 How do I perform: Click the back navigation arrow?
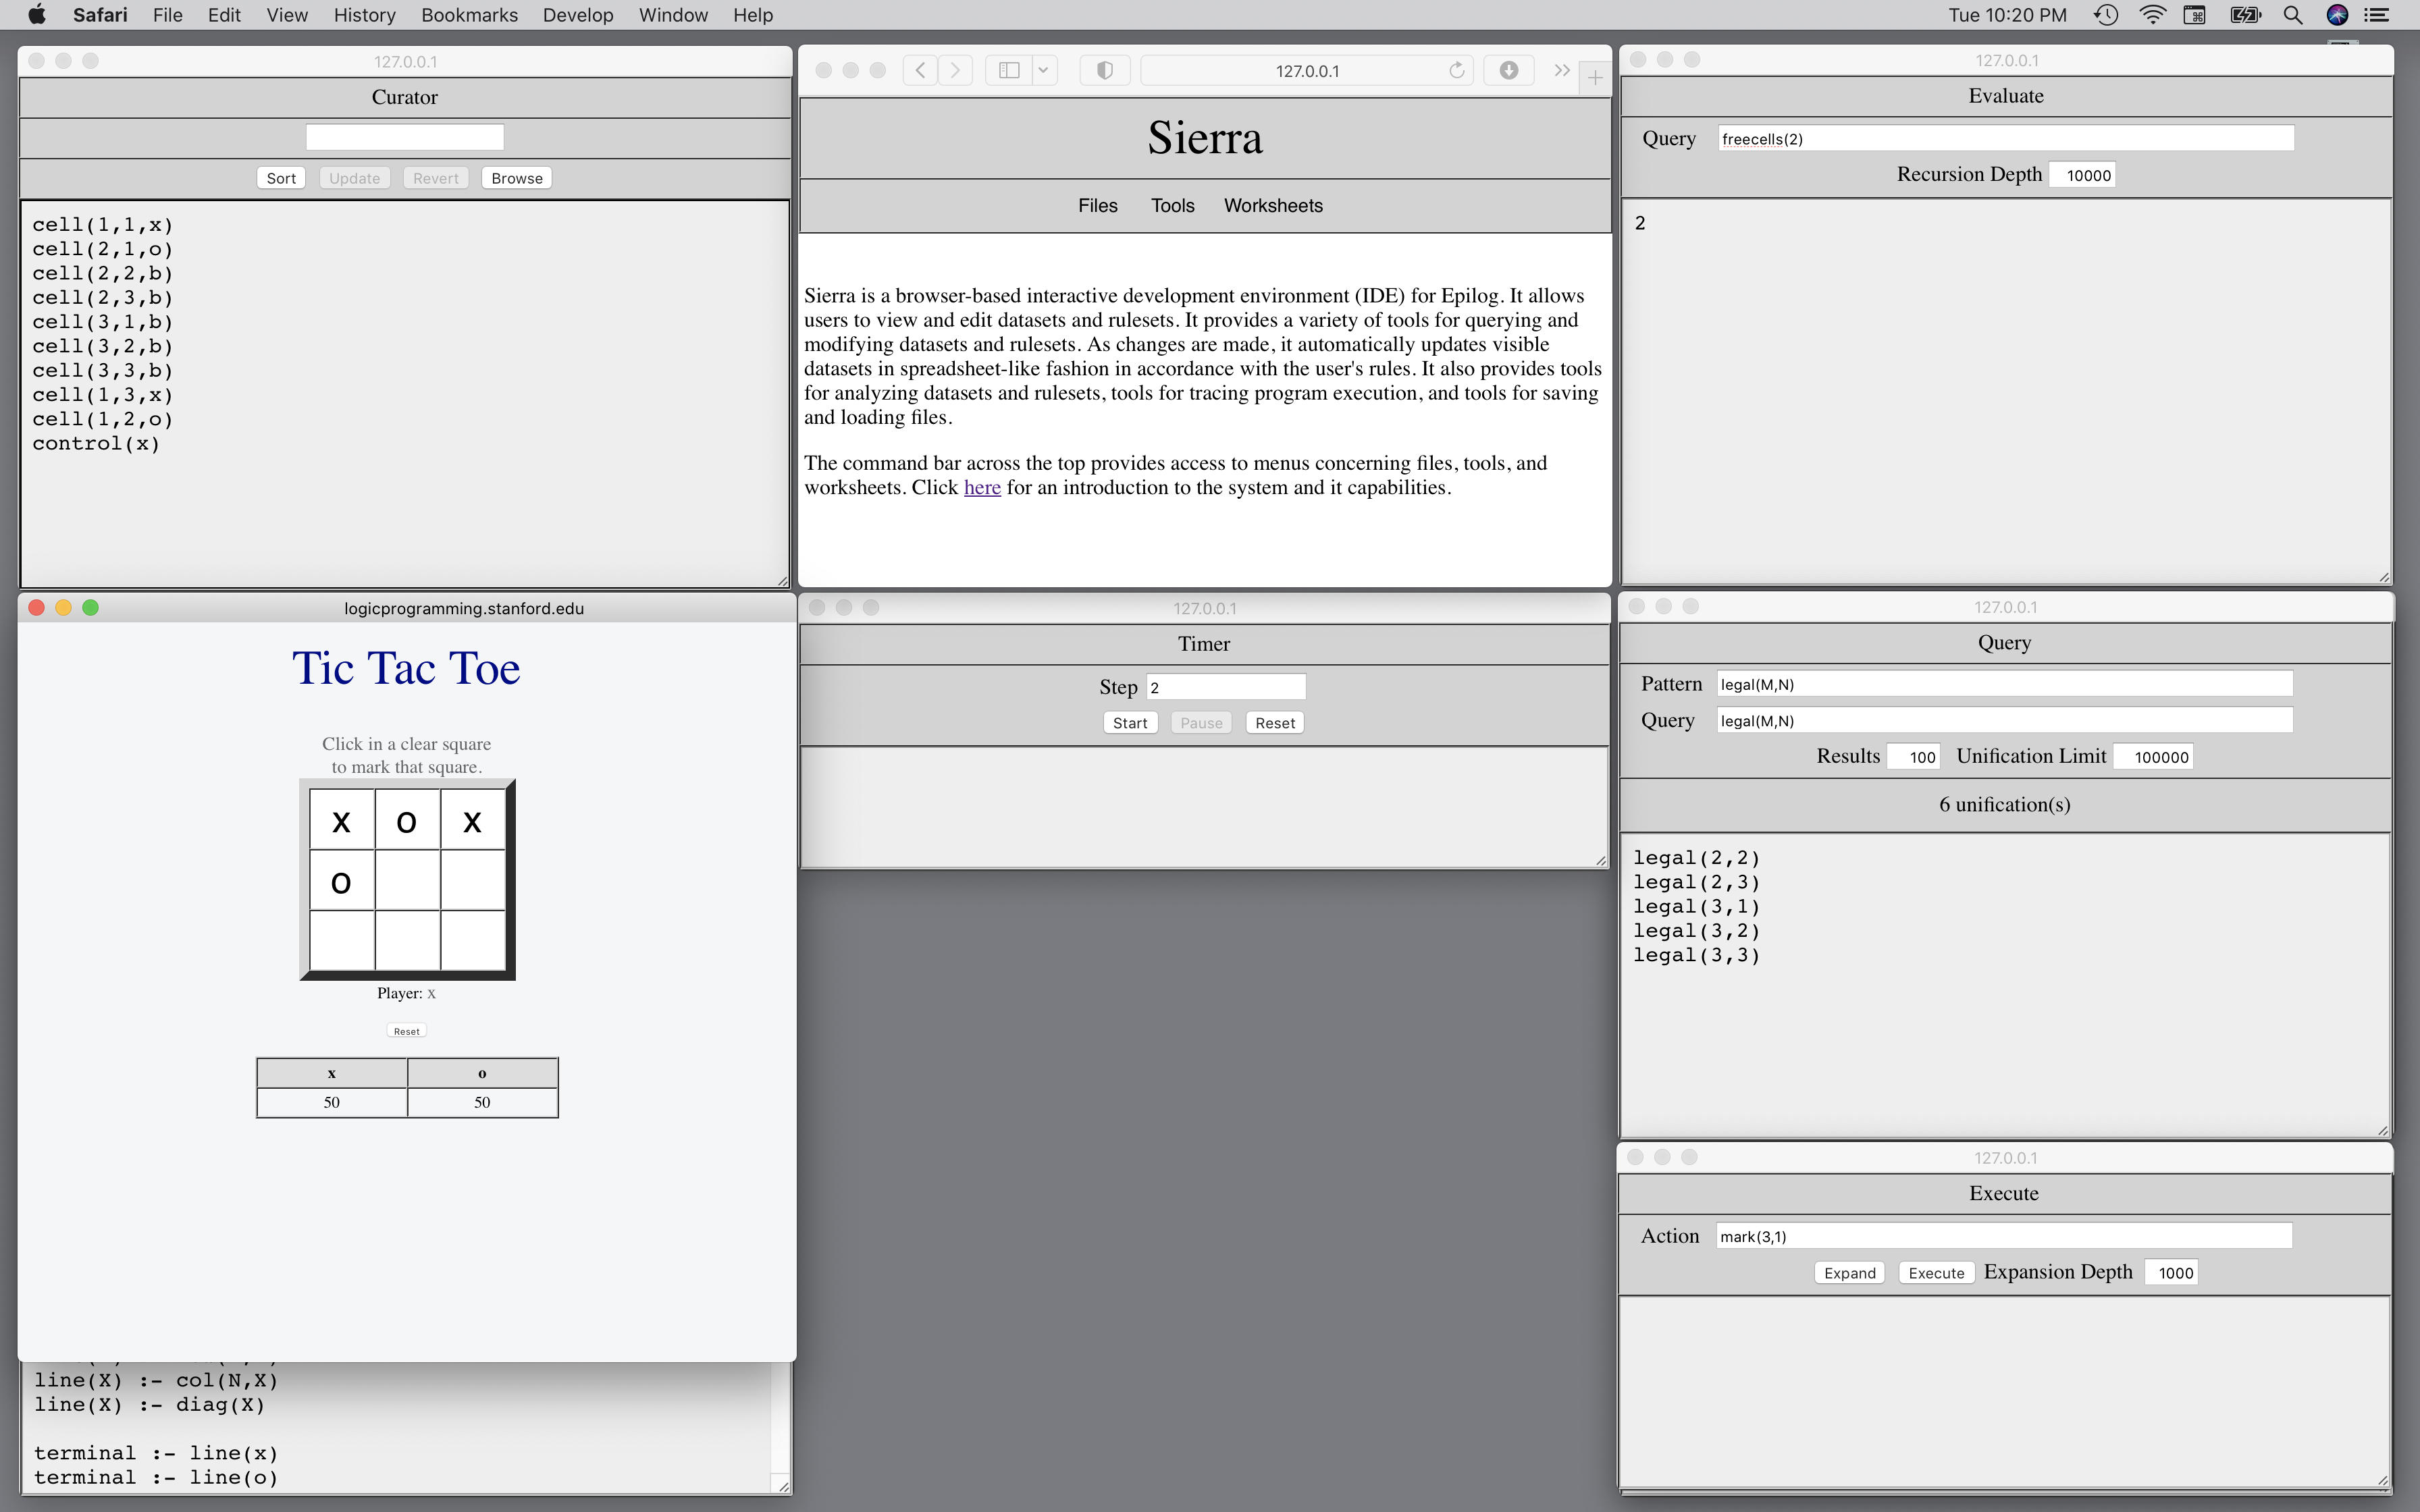tap(920, 70)
